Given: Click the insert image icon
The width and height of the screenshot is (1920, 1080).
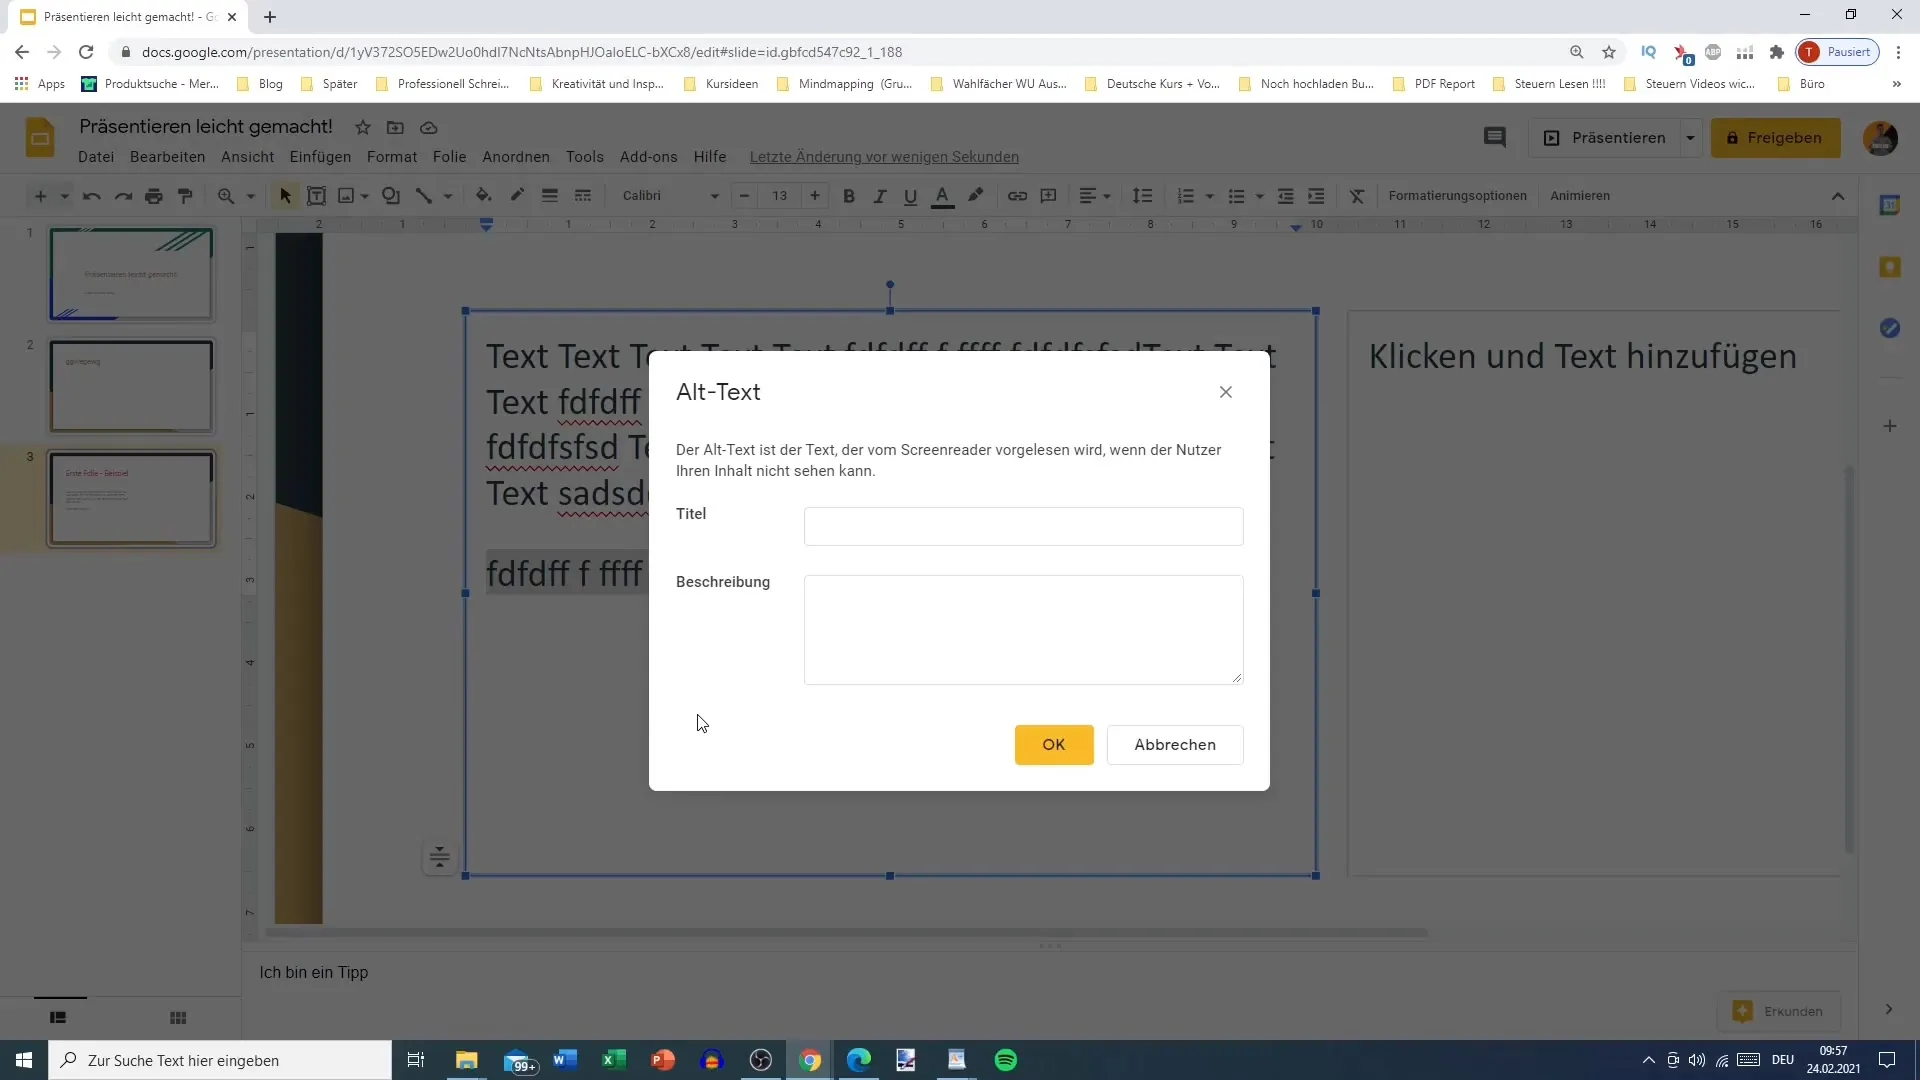Looking at the screenshot, I should click(346, 196).
